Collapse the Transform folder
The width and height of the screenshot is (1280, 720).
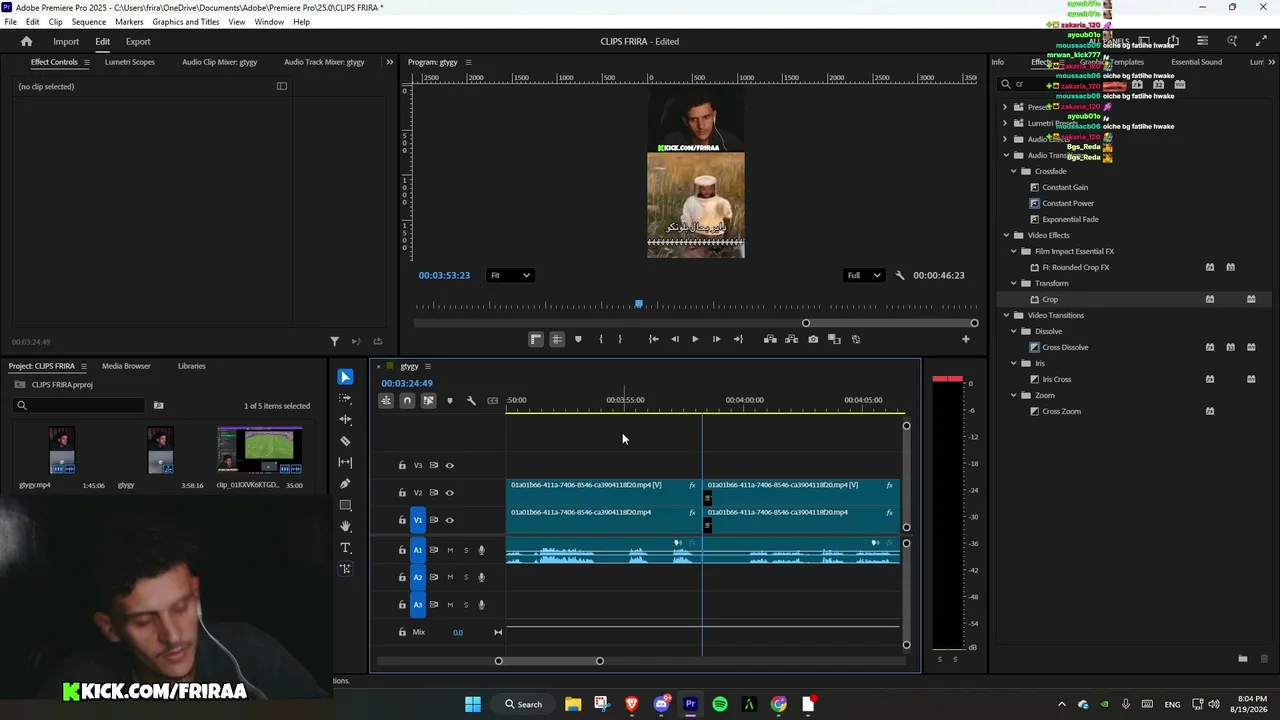pos(1013,283)
